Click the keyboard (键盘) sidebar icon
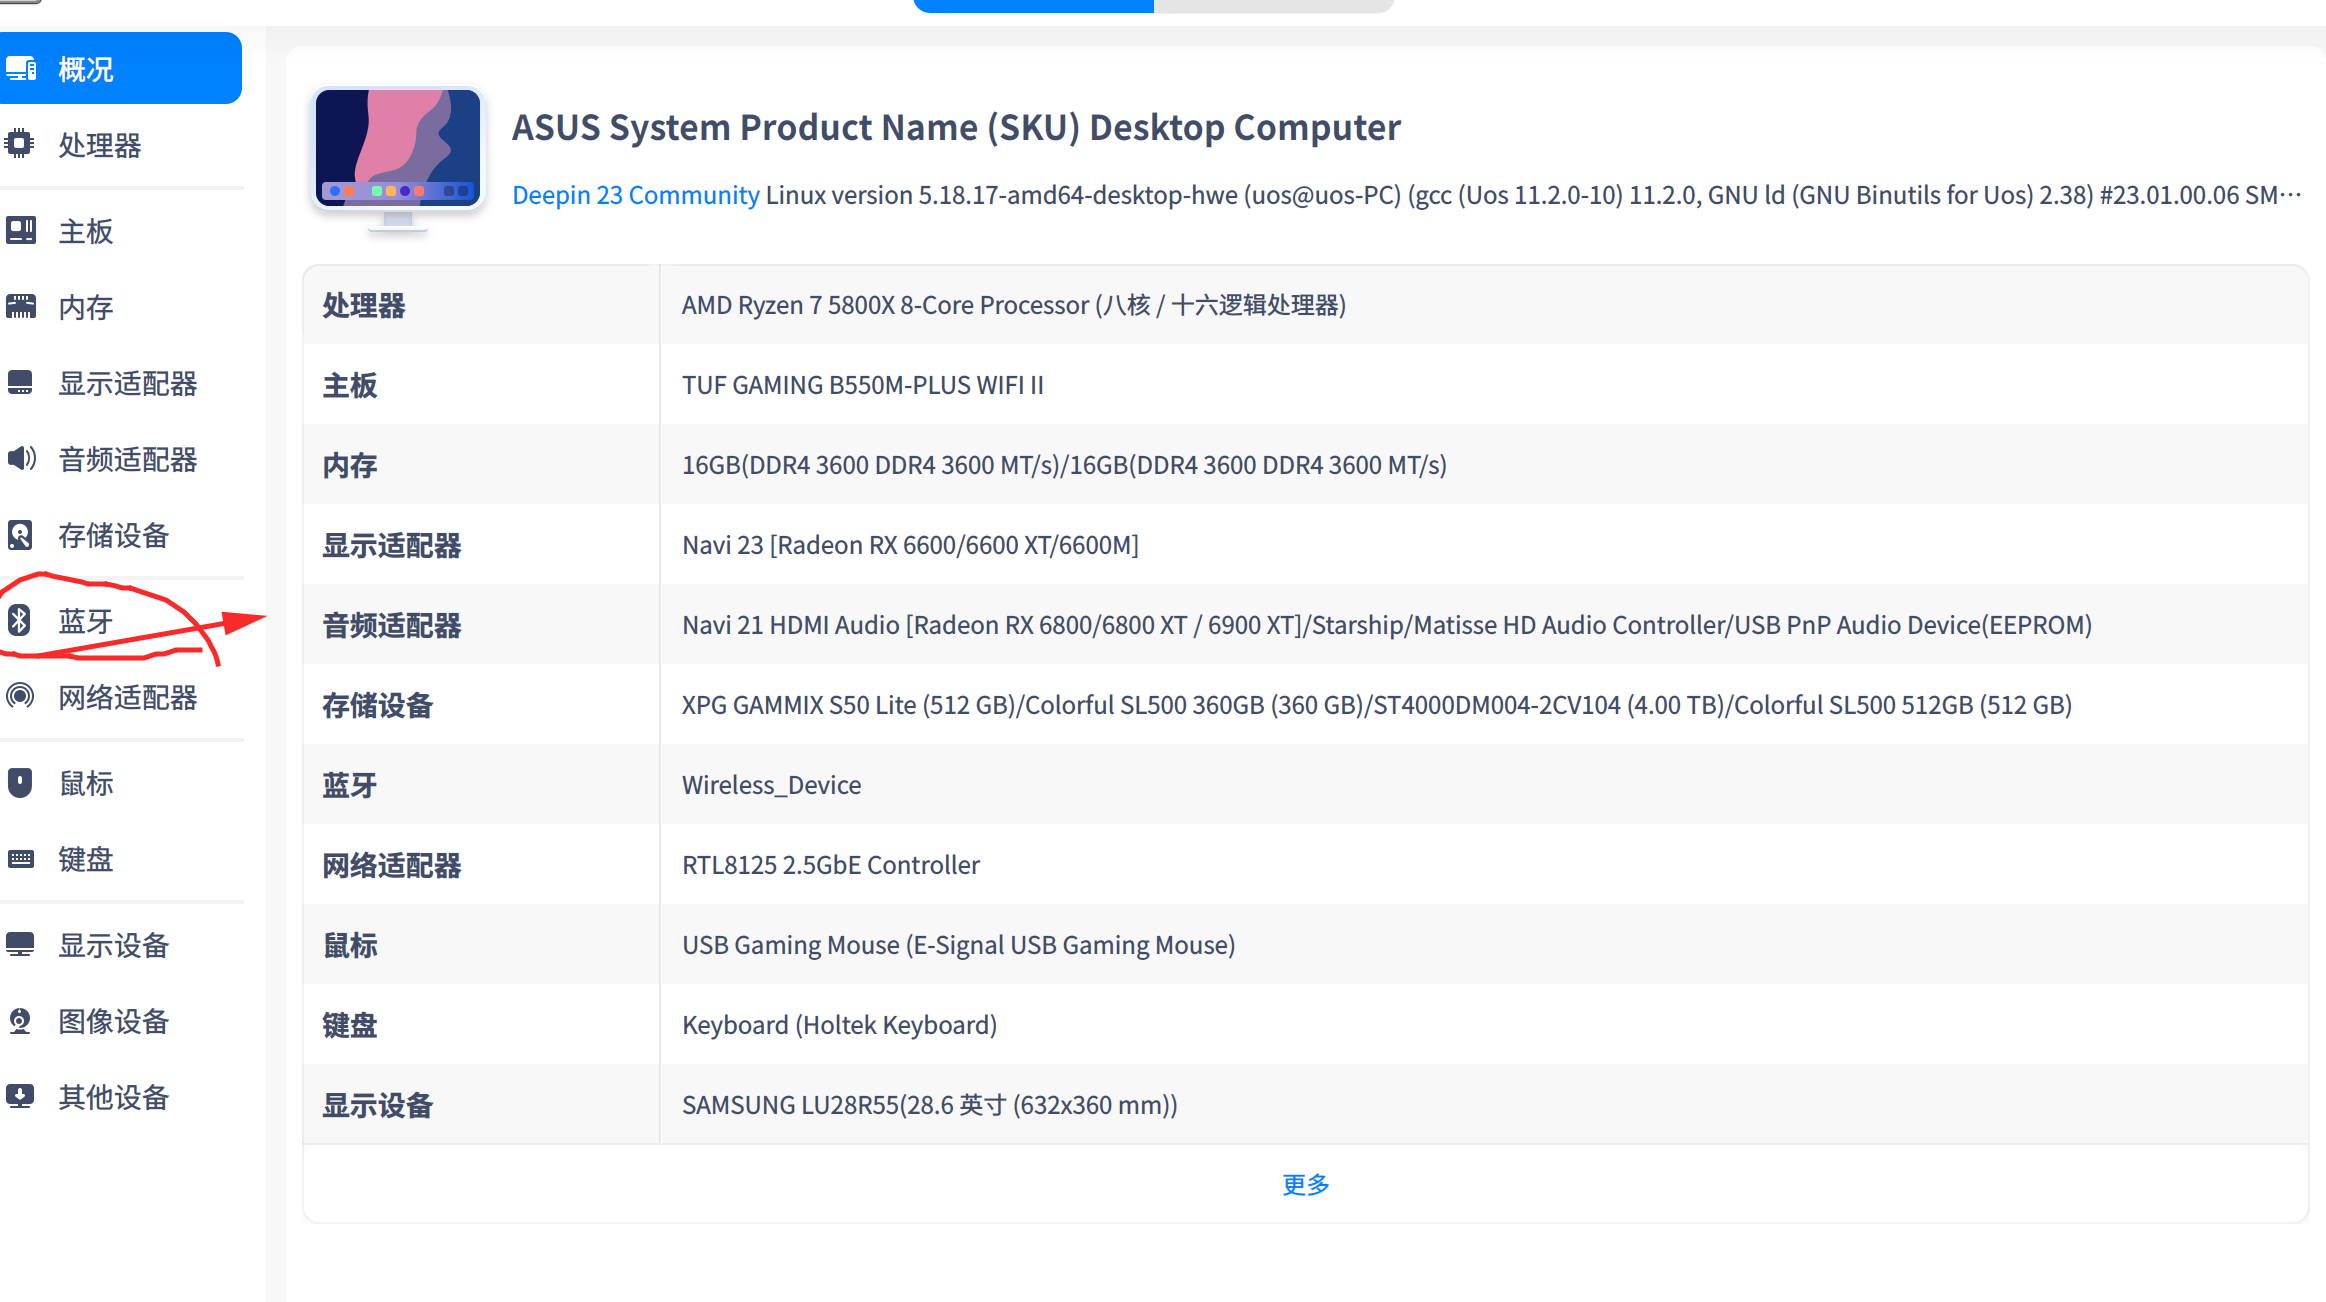This screenshot has height=1302, width=2326. click(20, 859)
